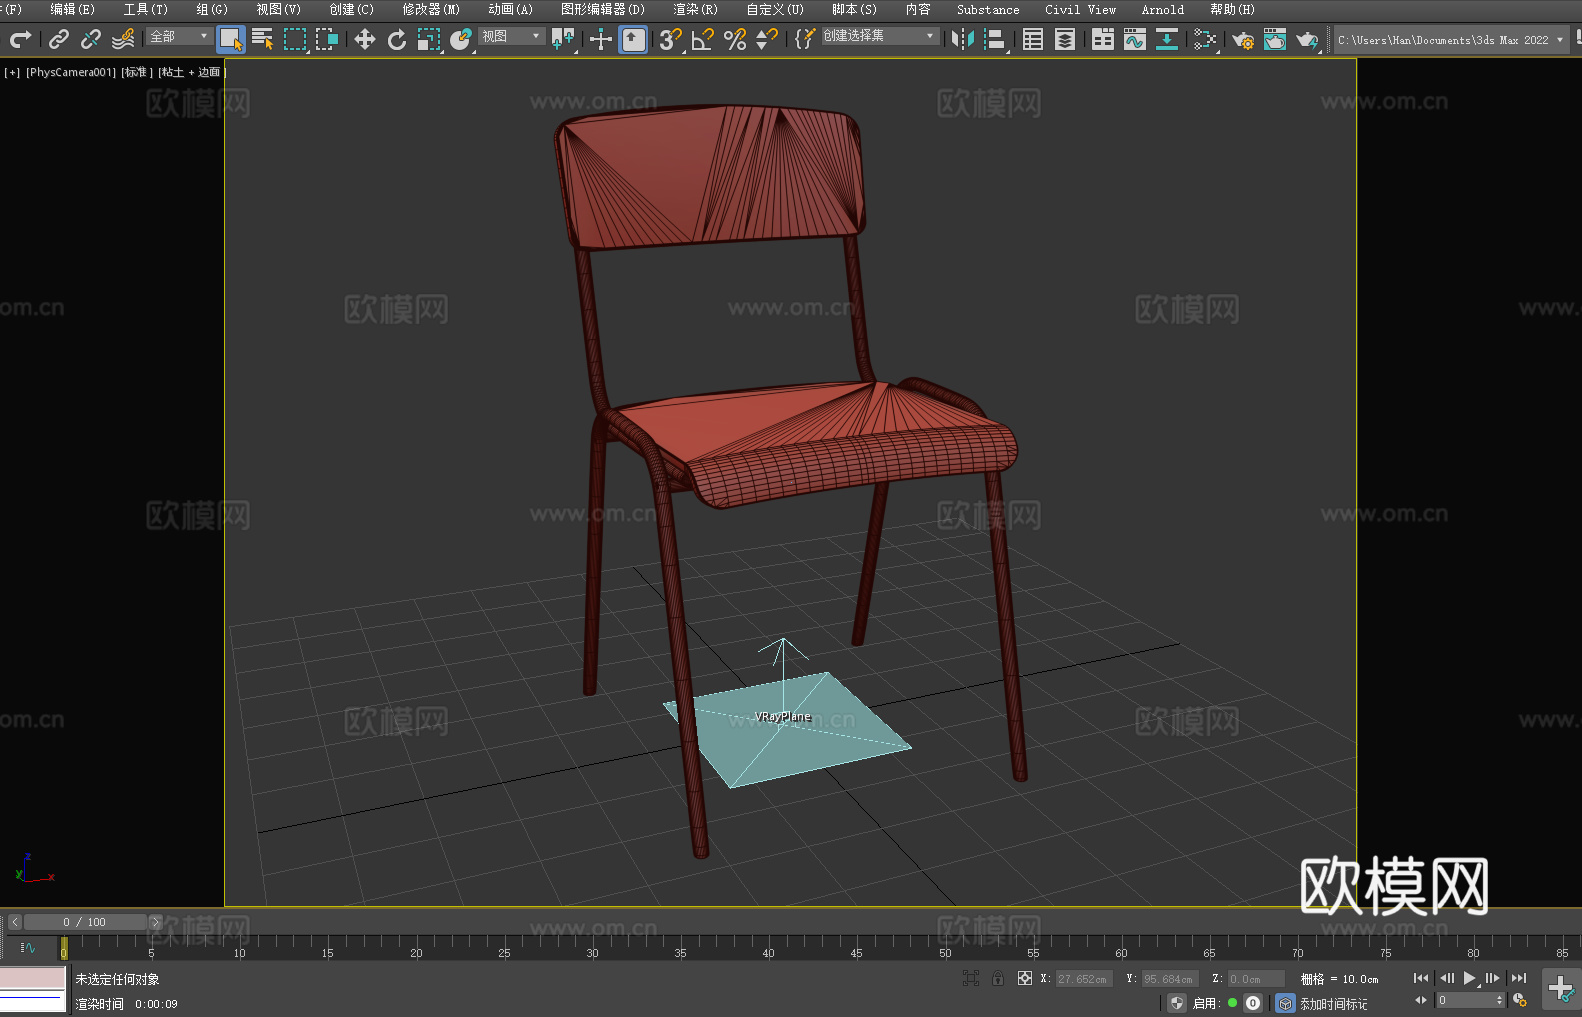Image resolution: width=1582 pixels, height=1017 pixels.
Task: Toggle Percent Snap on toolbar
Action: [x=735, y=39]
